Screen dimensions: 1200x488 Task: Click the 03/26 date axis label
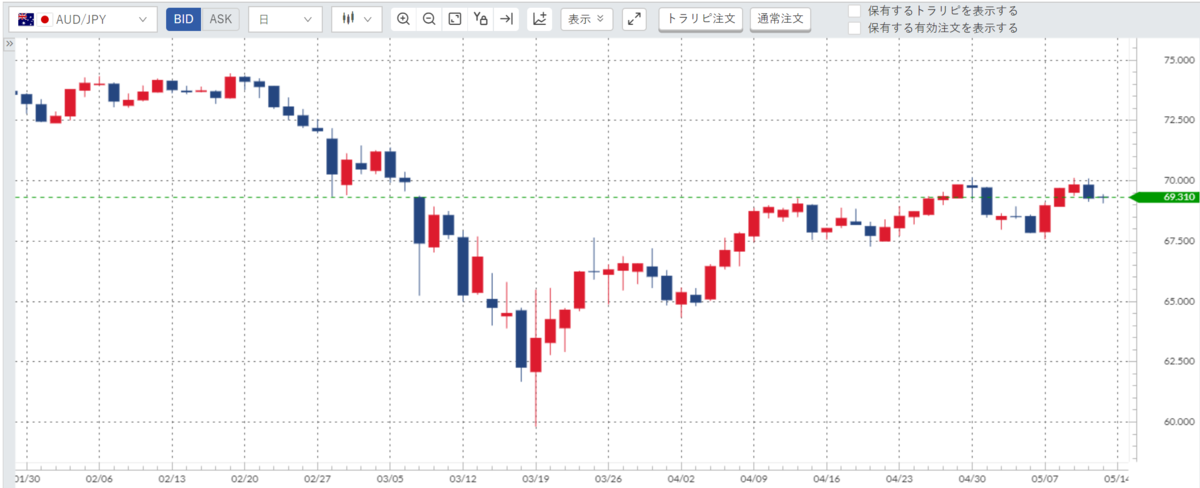(x=609, y=479)
